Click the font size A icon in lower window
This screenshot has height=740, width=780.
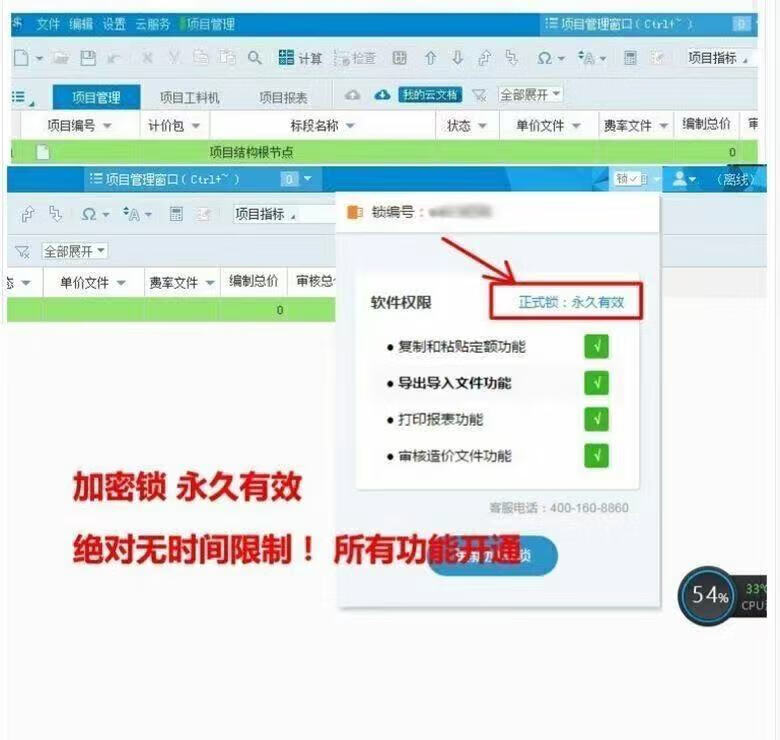(132, 214)
